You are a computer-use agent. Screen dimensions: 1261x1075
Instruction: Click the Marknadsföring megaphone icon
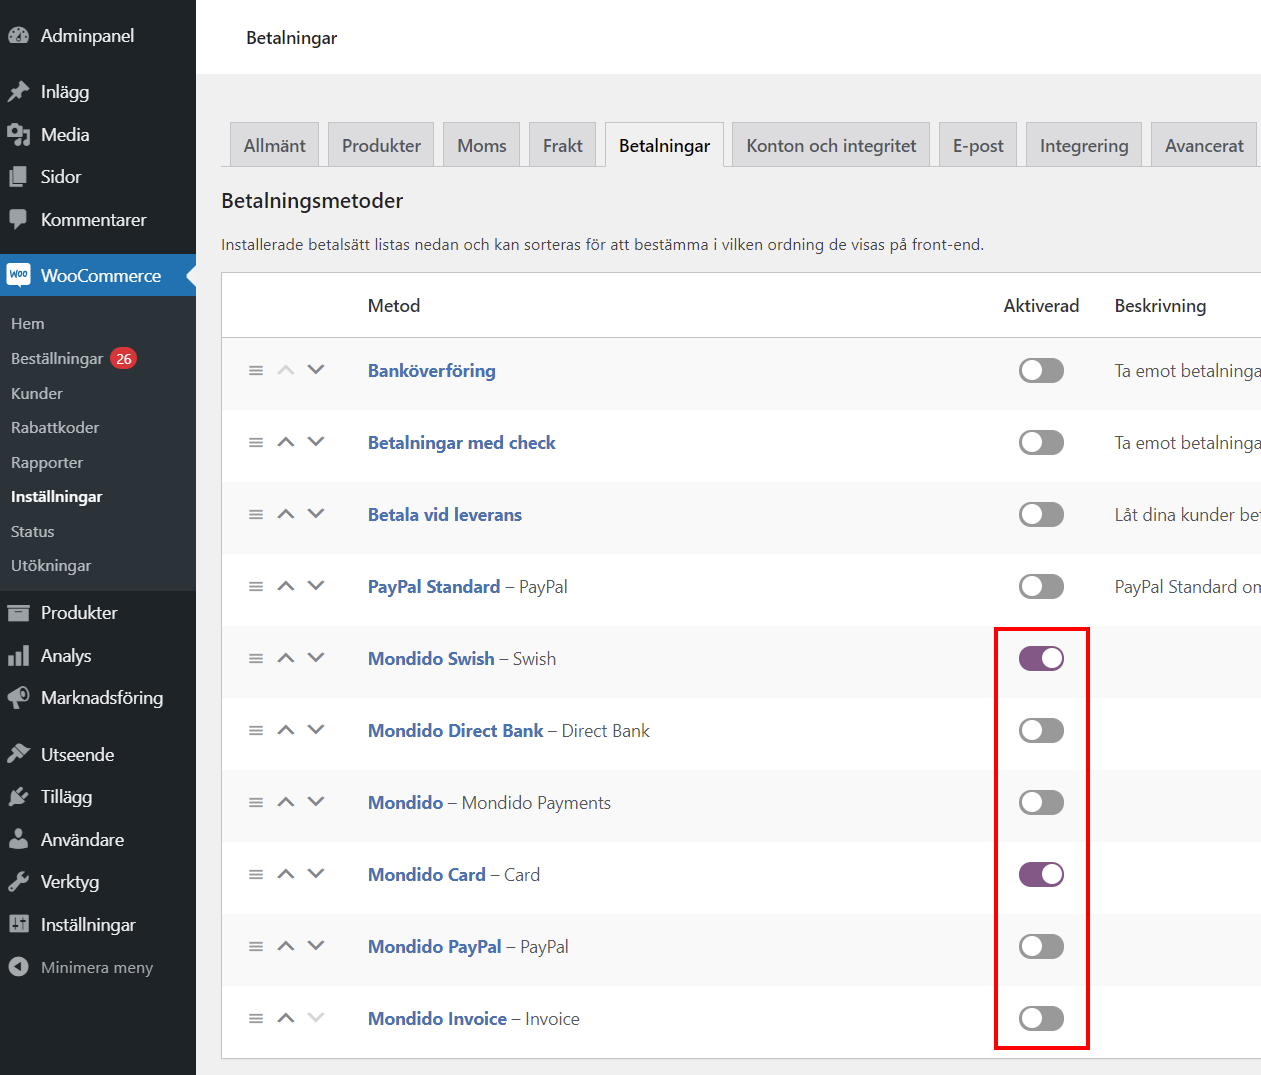[18, 698]
